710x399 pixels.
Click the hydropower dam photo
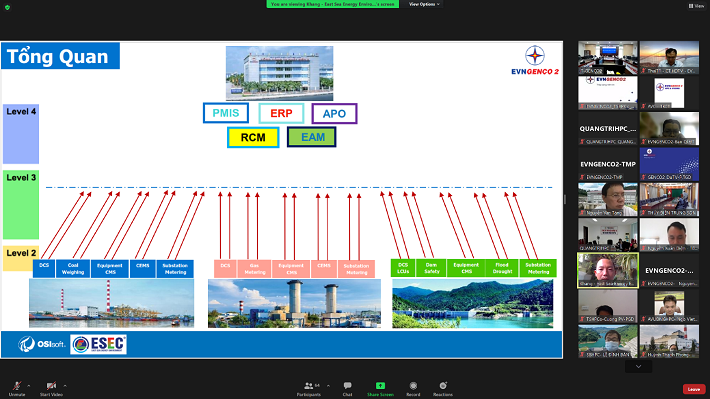point(472,303)
